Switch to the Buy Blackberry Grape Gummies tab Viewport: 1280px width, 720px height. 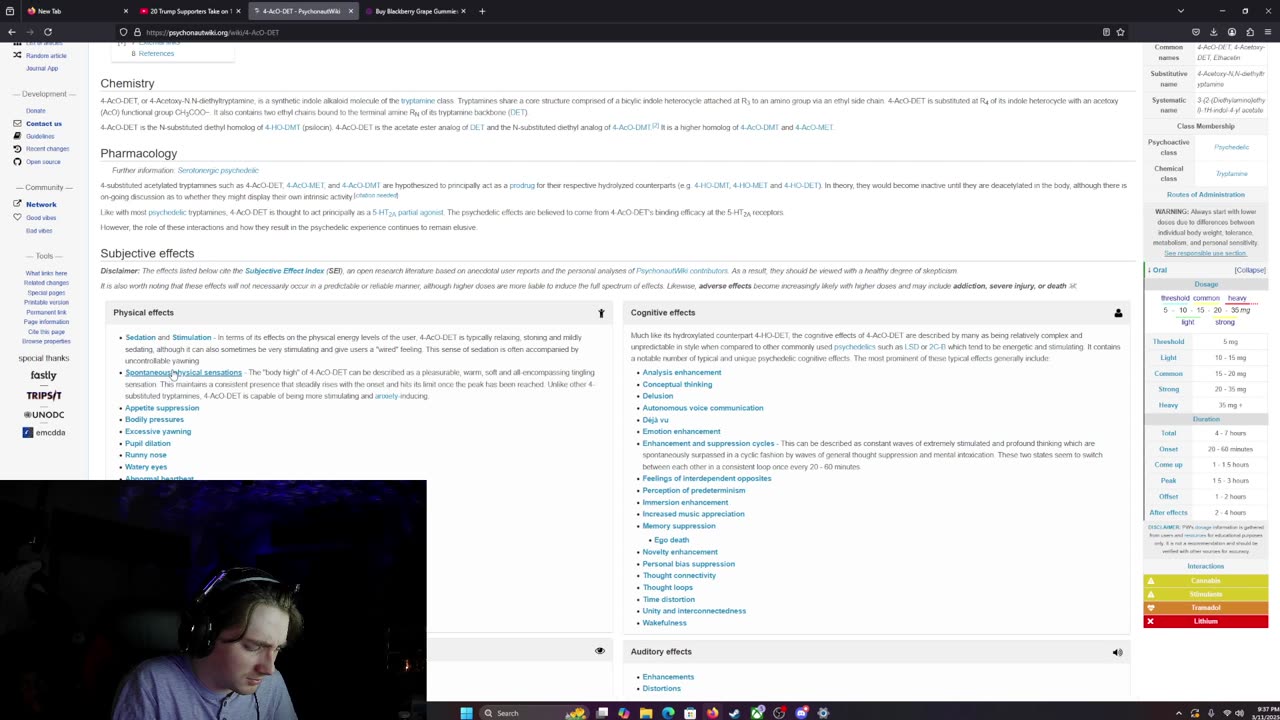(x=415, y=11)
